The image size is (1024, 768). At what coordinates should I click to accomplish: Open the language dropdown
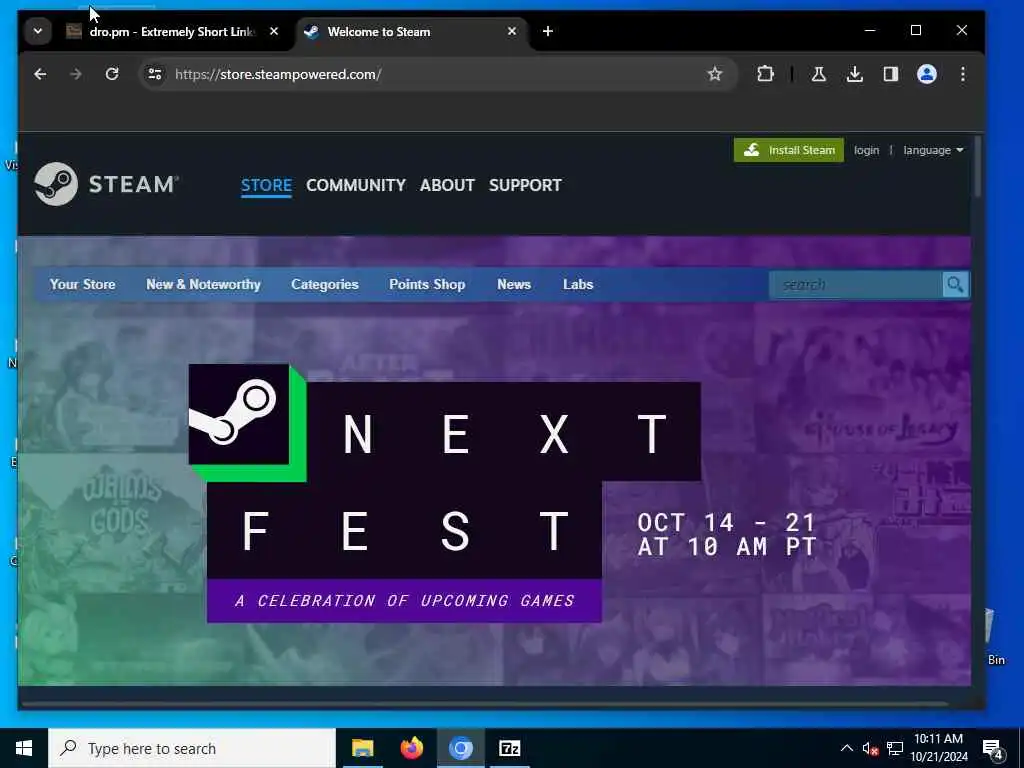coord(933,150)
